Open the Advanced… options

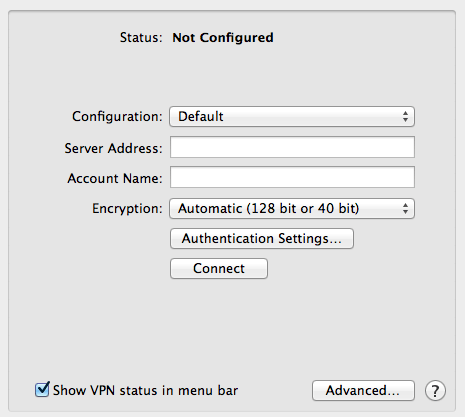click(363, 390)
